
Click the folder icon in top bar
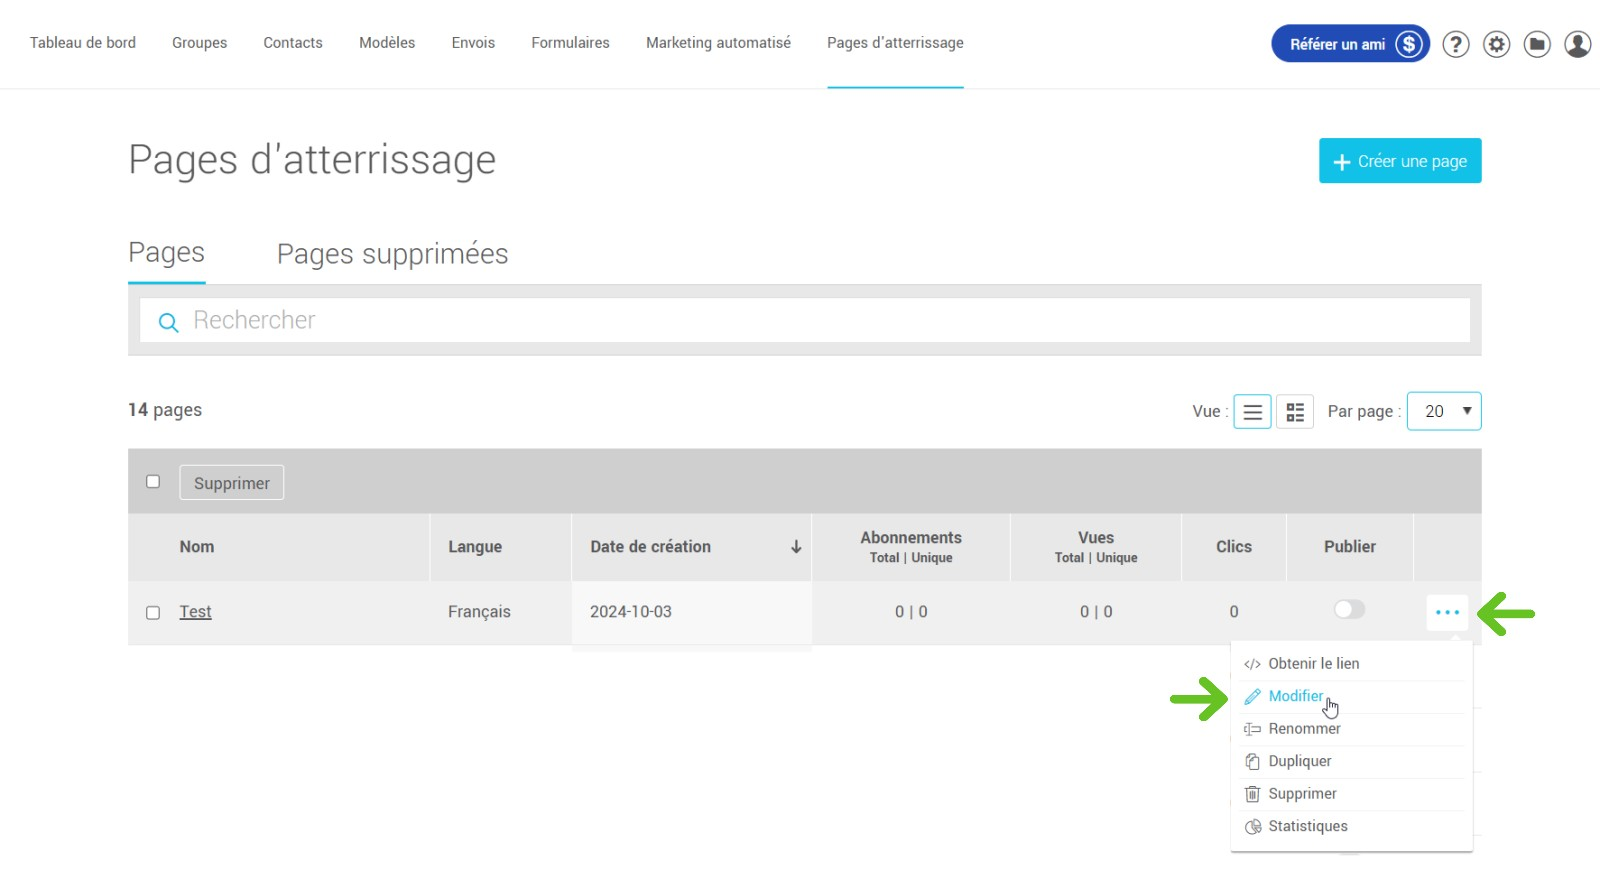(x=1537, y=44)
